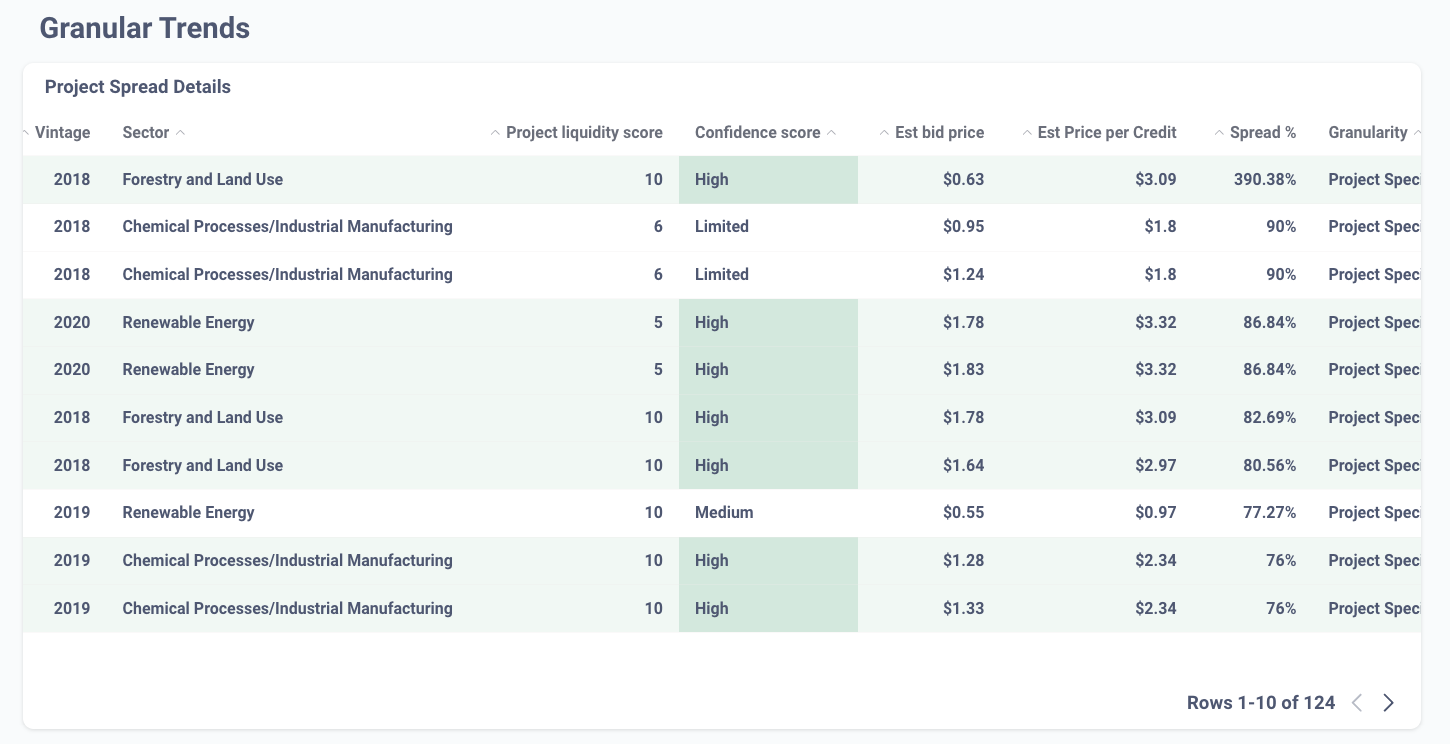This screenshot has height=744, width=1450.
Task: Select the $0.97 price per credit
Action: point(1155,513)
